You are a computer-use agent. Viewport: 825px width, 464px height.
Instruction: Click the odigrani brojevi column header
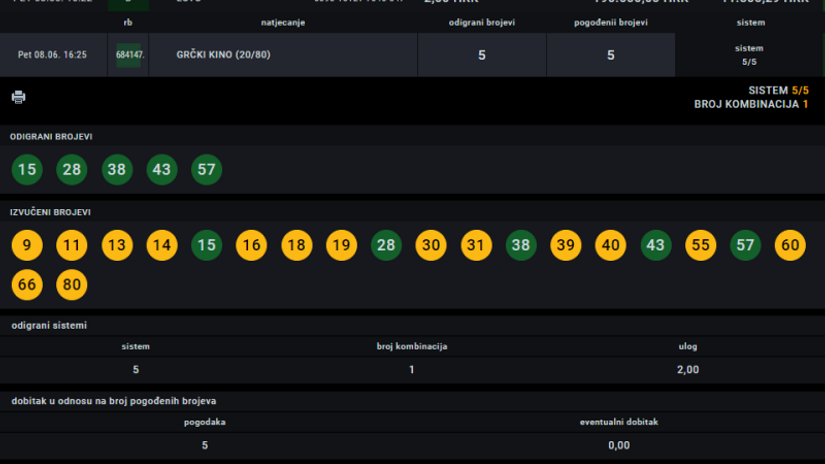tap(481, 22)
